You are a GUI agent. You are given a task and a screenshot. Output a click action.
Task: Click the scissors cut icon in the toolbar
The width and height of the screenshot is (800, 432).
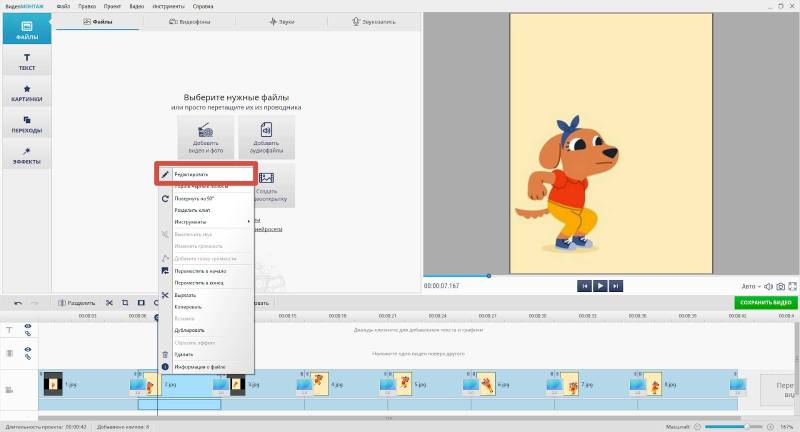click(109, 303)
